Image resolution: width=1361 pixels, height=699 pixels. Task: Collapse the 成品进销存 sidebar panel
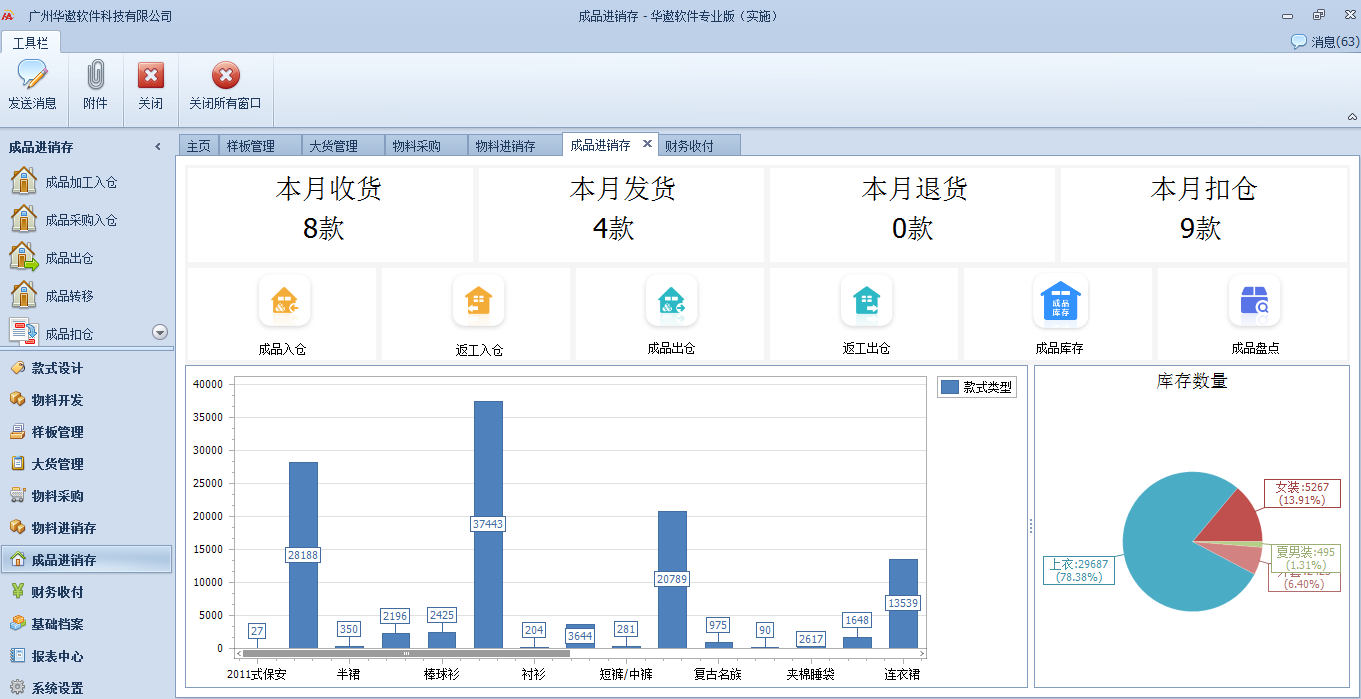click(158, 147)
